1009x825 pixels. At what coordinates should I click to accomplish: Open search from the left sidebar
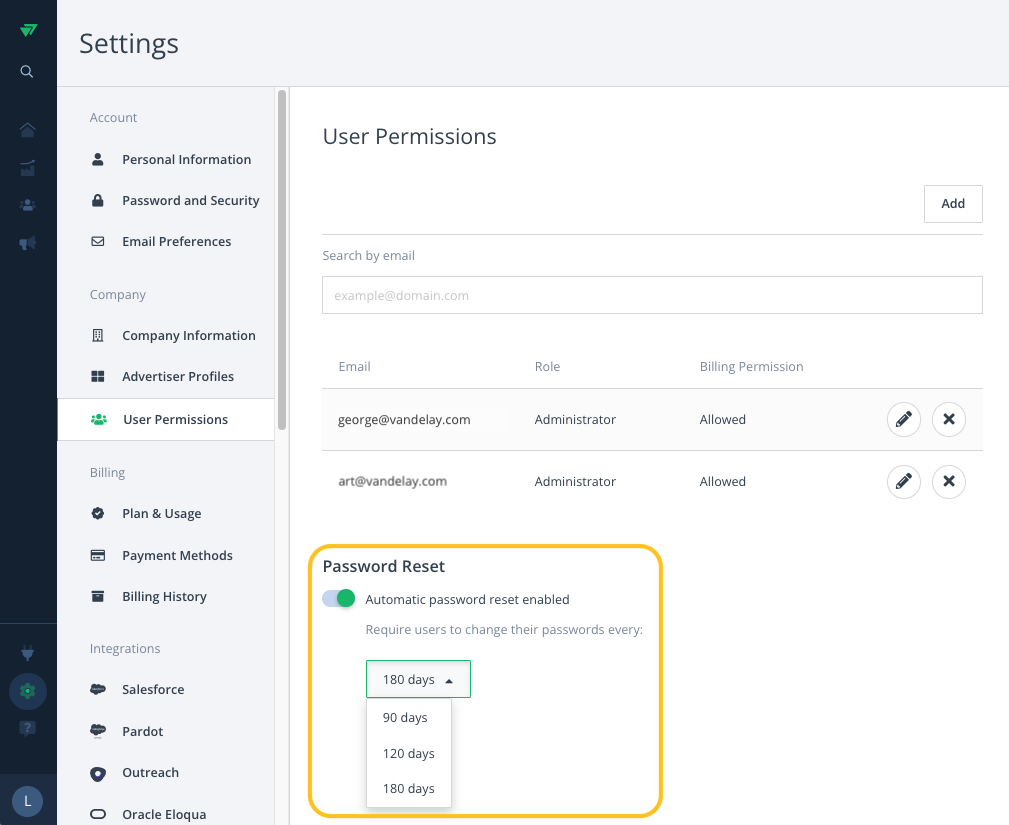click(26, 71)
